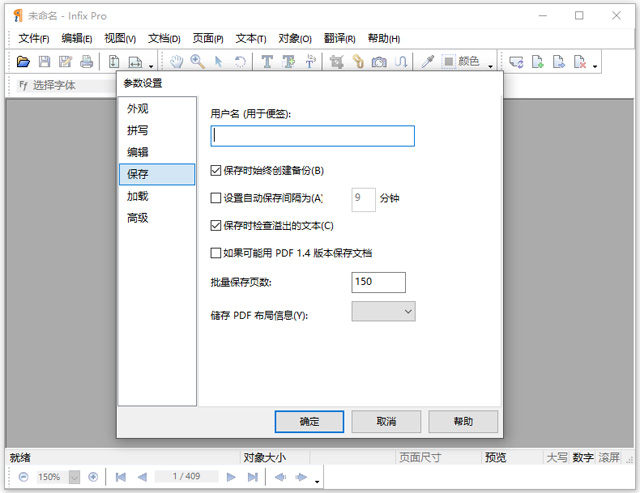
Task: Open the 对象(O) menu
Action: 295,38
